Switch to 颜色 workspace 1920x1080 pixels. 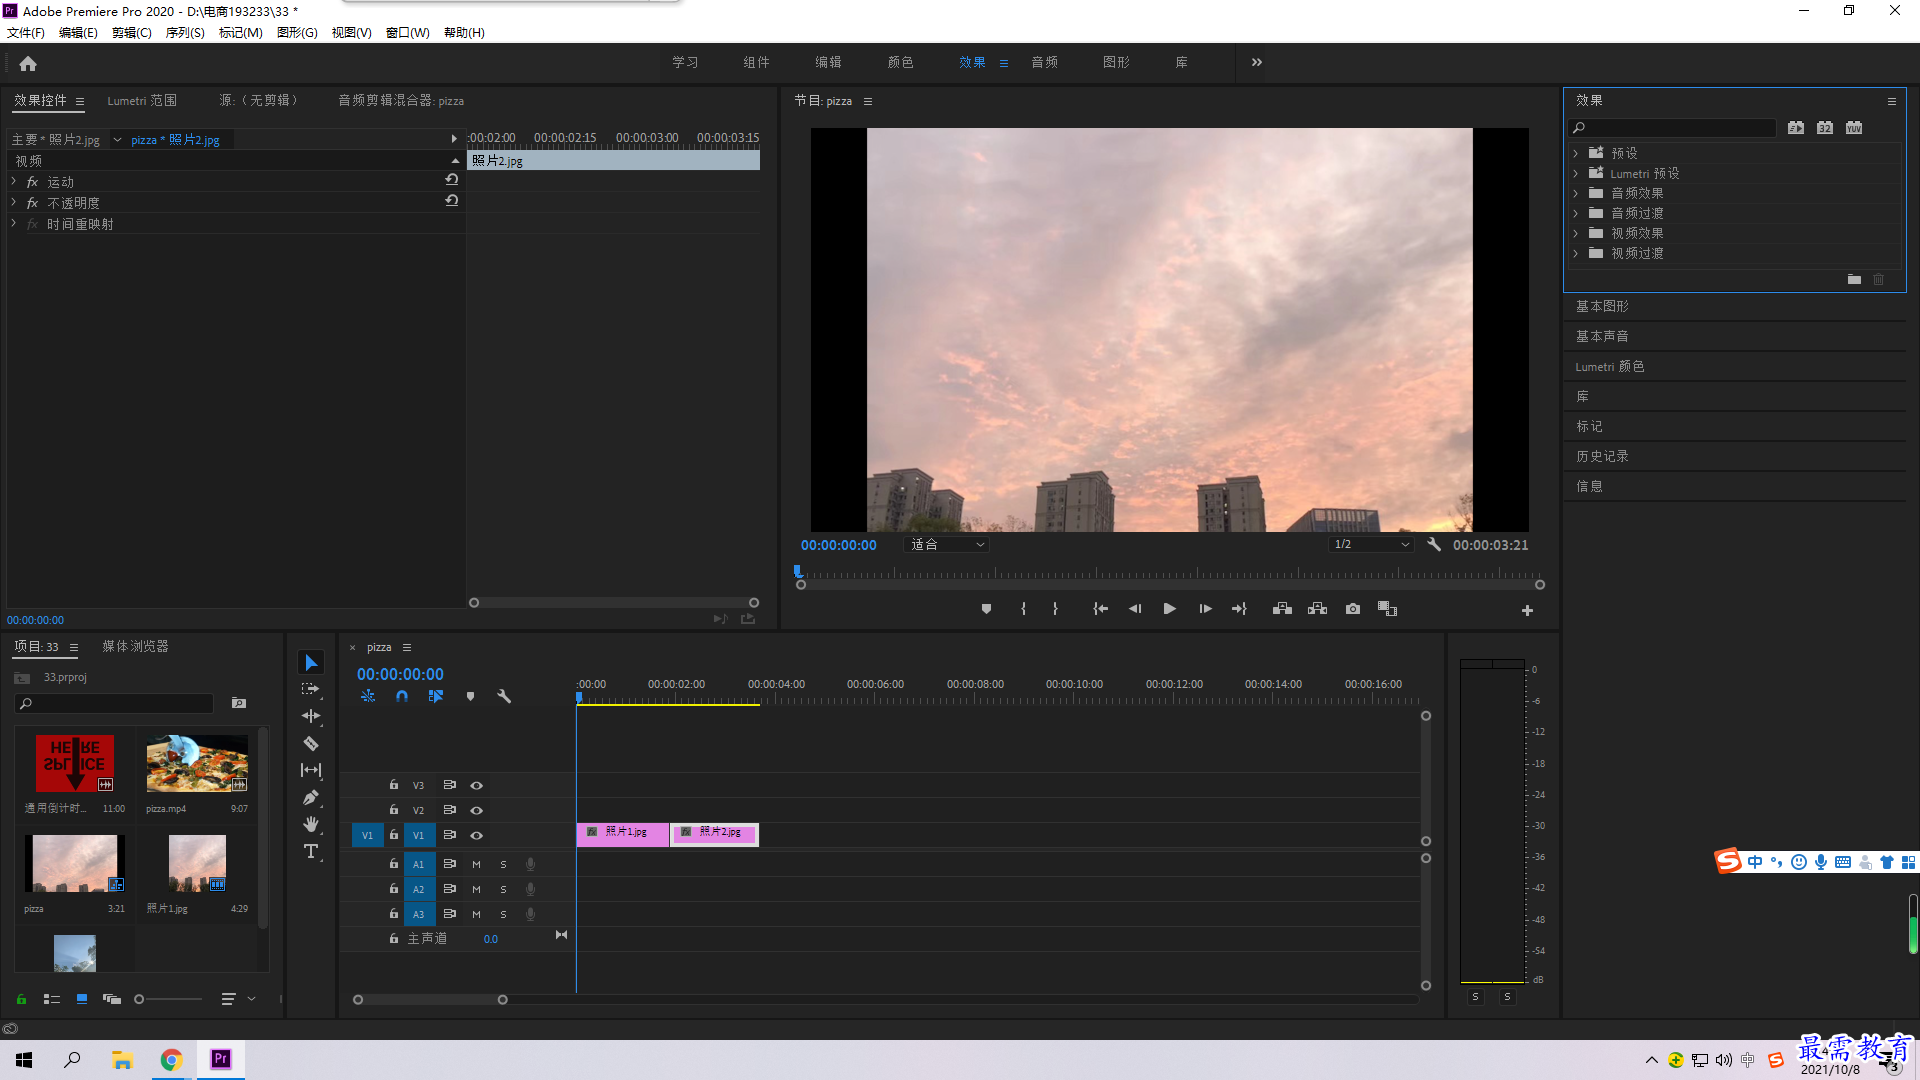coord(900,62)
